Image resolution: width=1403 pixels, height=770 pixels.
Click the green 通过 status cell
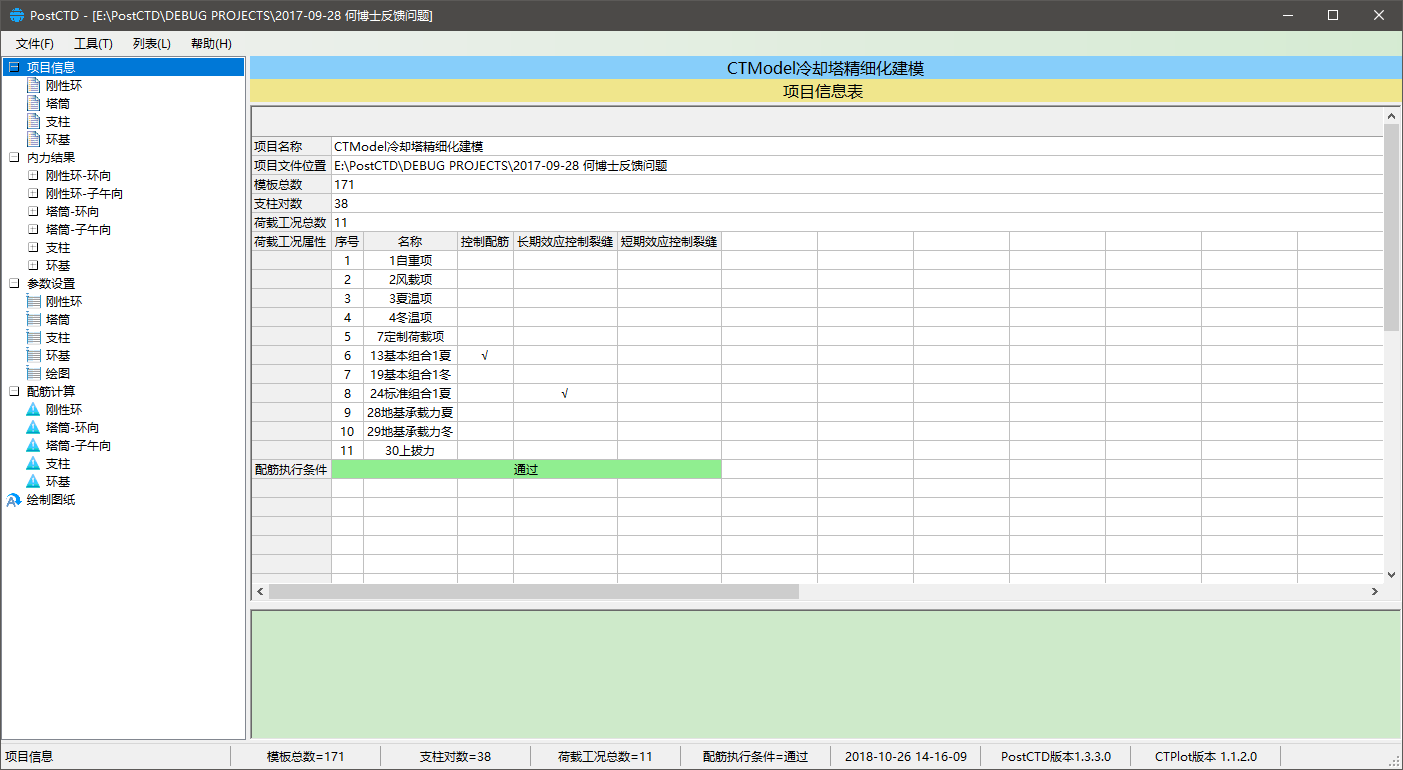(526, 470)
